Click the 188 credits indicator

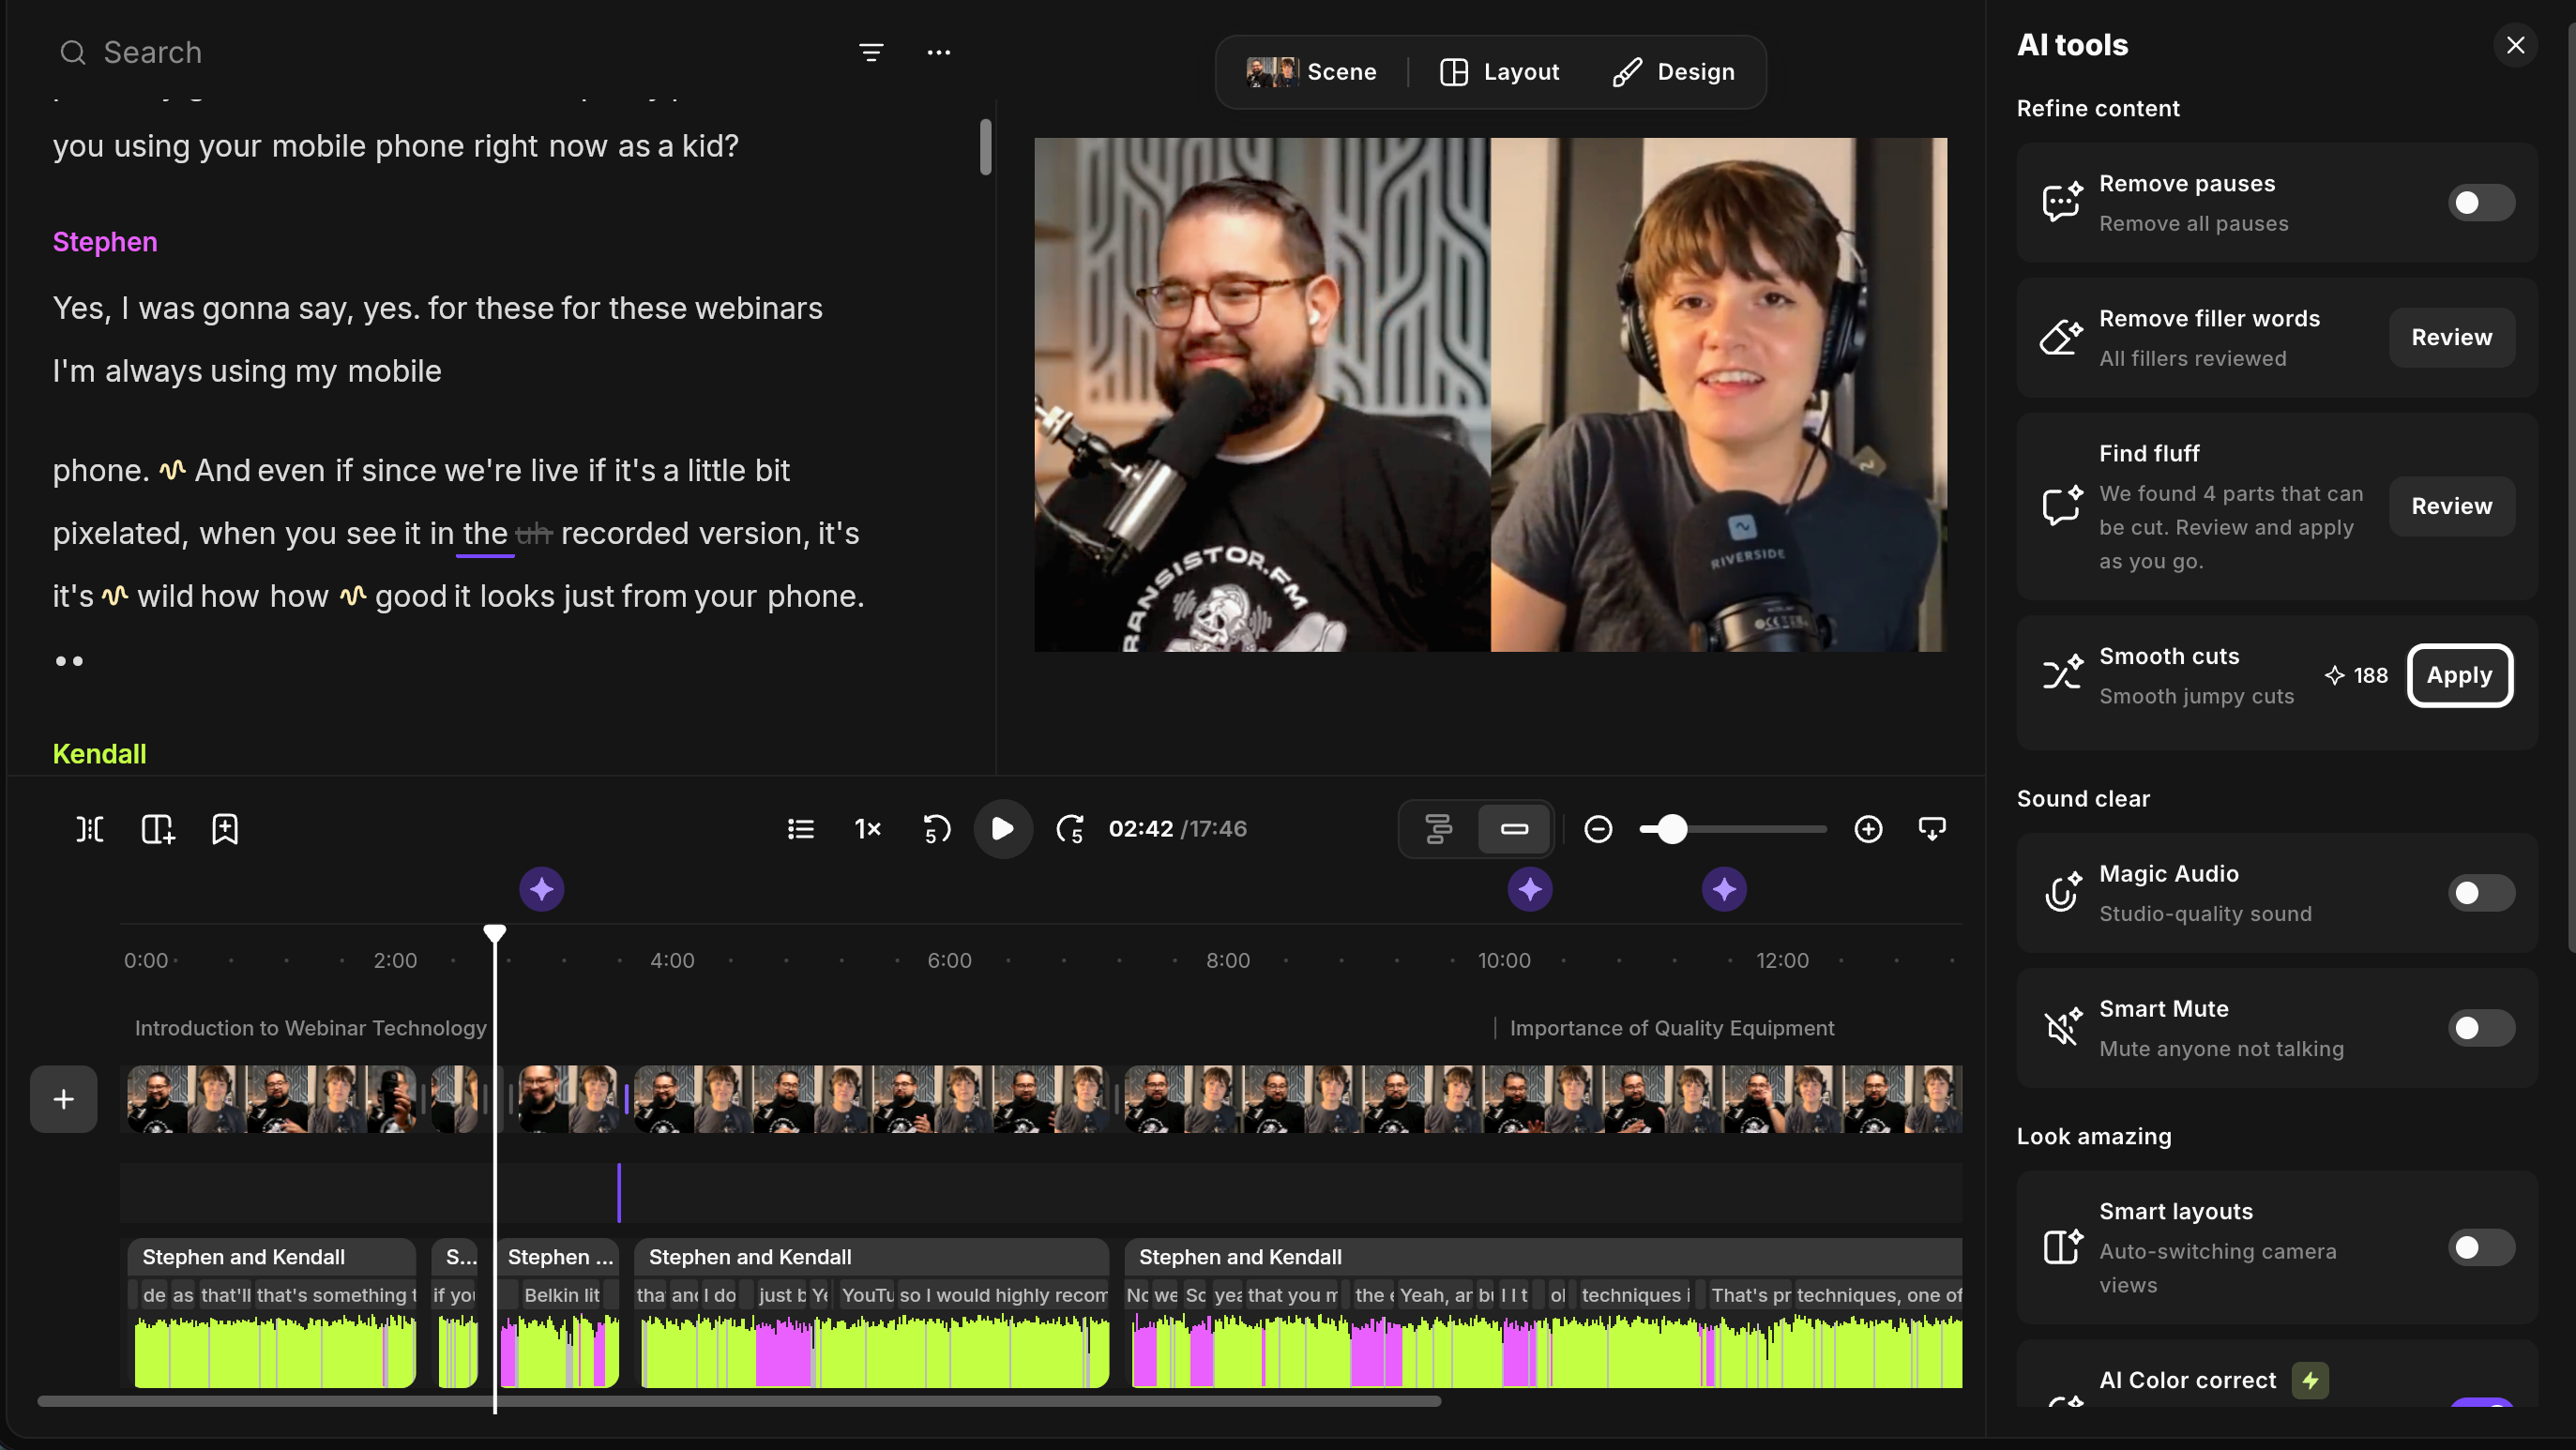pos(2357,676)
